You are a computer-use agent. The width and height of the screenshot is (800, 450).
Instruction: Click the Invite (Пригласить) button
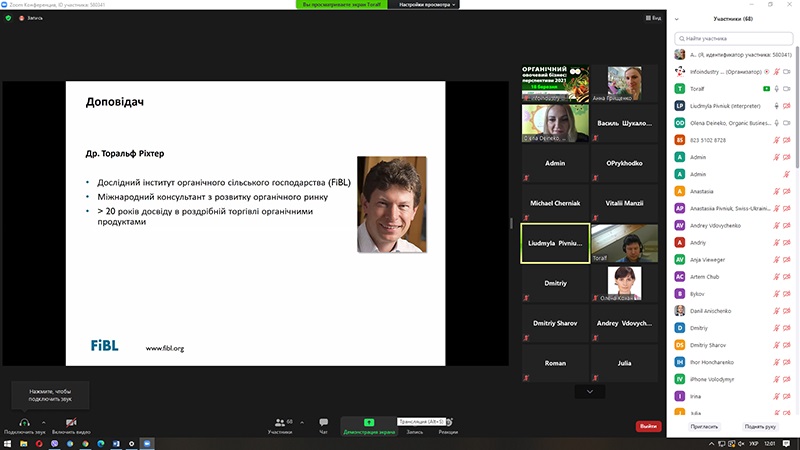704,427
